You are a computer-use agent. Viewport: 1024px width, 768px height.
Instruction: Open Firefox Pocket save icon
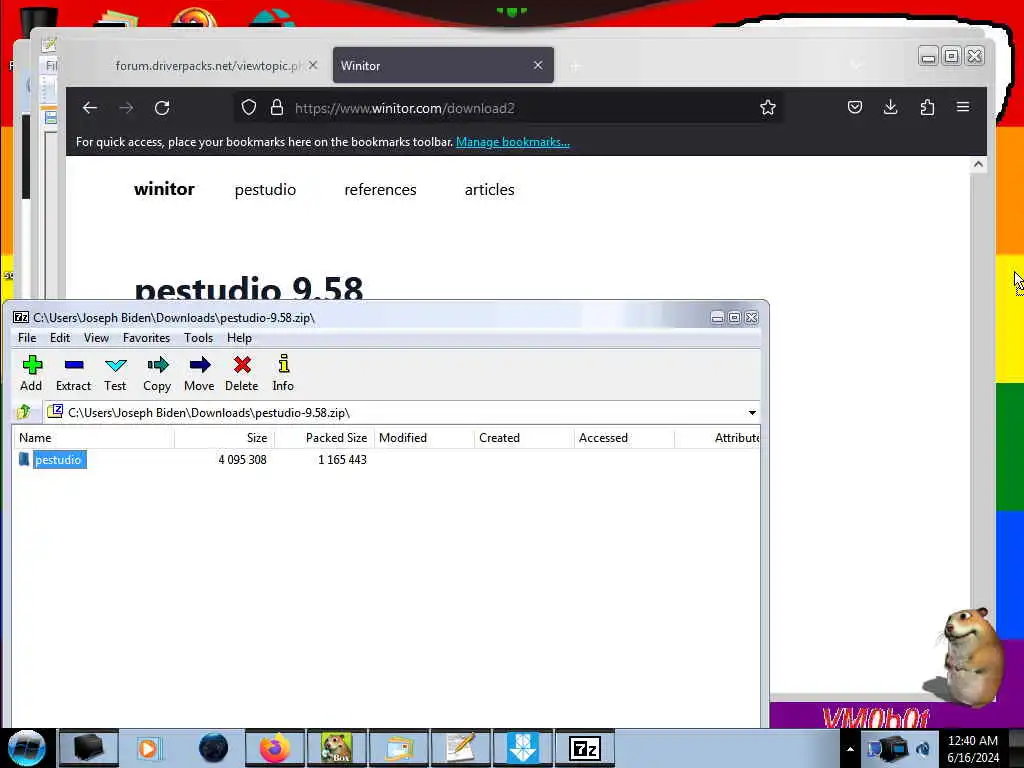(855, 107)
